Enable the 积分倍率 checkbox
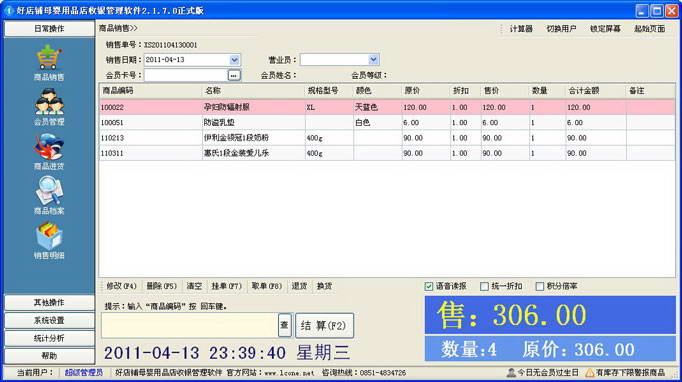The height and width of the screenshot is (382, 682). point(539,286)
